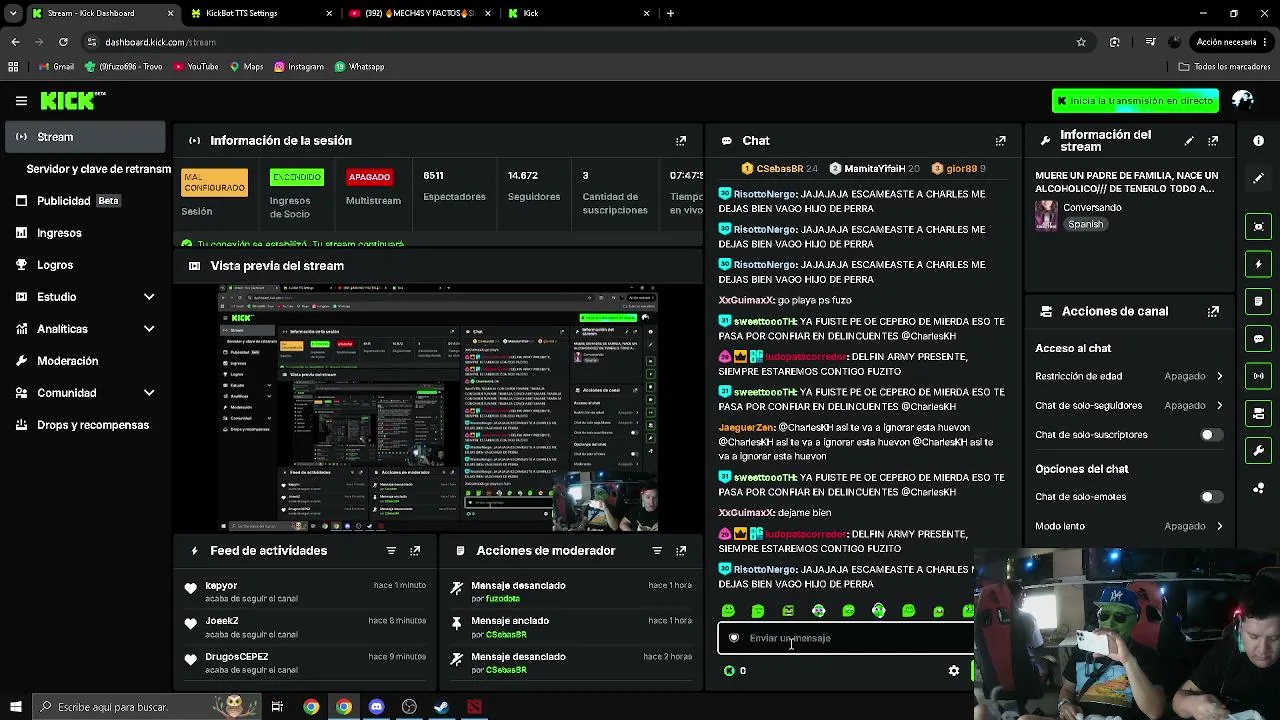Open the browser tab search dropdown
1280x720 pixels.
[x=13, y=13]
